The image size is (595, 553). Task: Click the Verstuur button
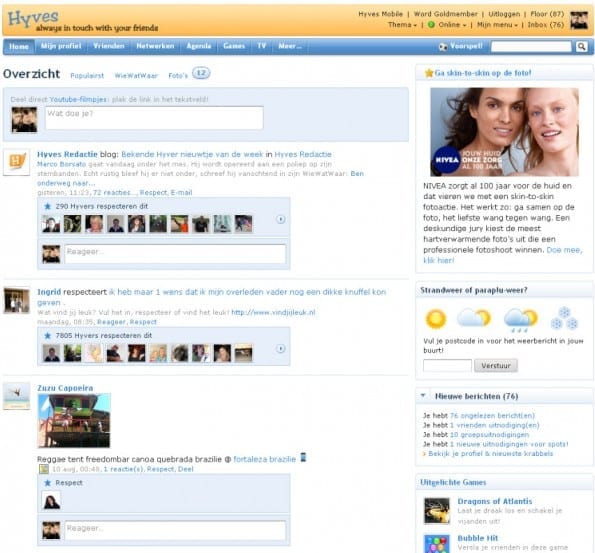click(496, 366)
